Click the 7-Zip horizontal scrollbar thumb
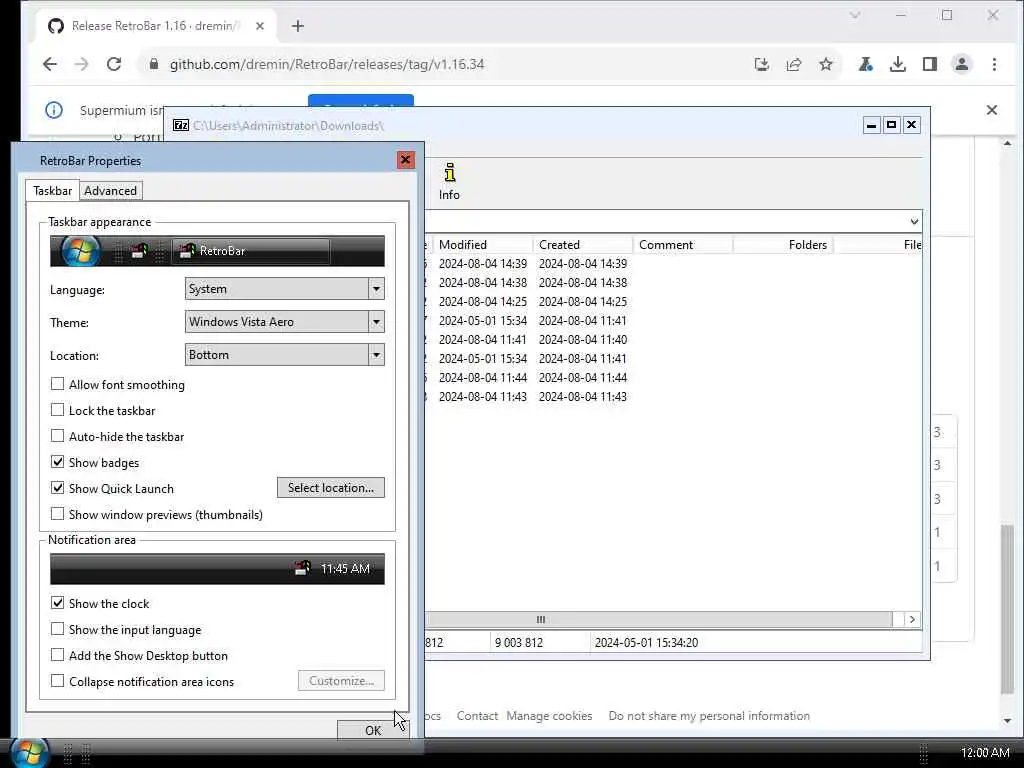 [x=658, y=619]
